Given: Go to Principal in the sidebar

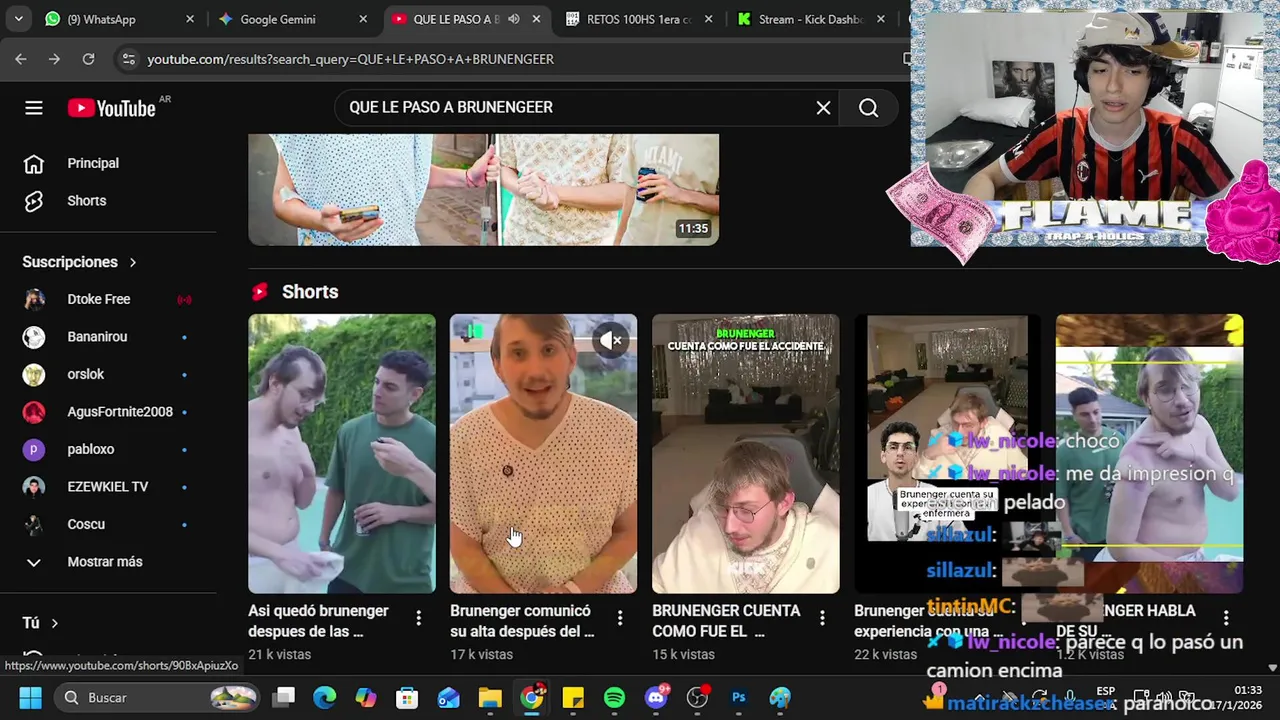Looking at the screenshot, I should coord(94,163).
